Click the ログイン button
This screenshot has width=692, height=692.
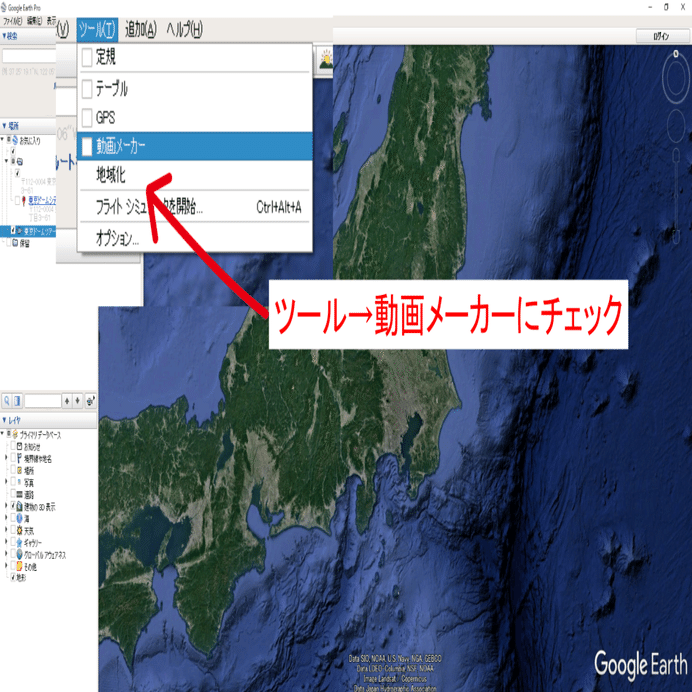pyautogui.click(x=662, y=36)
